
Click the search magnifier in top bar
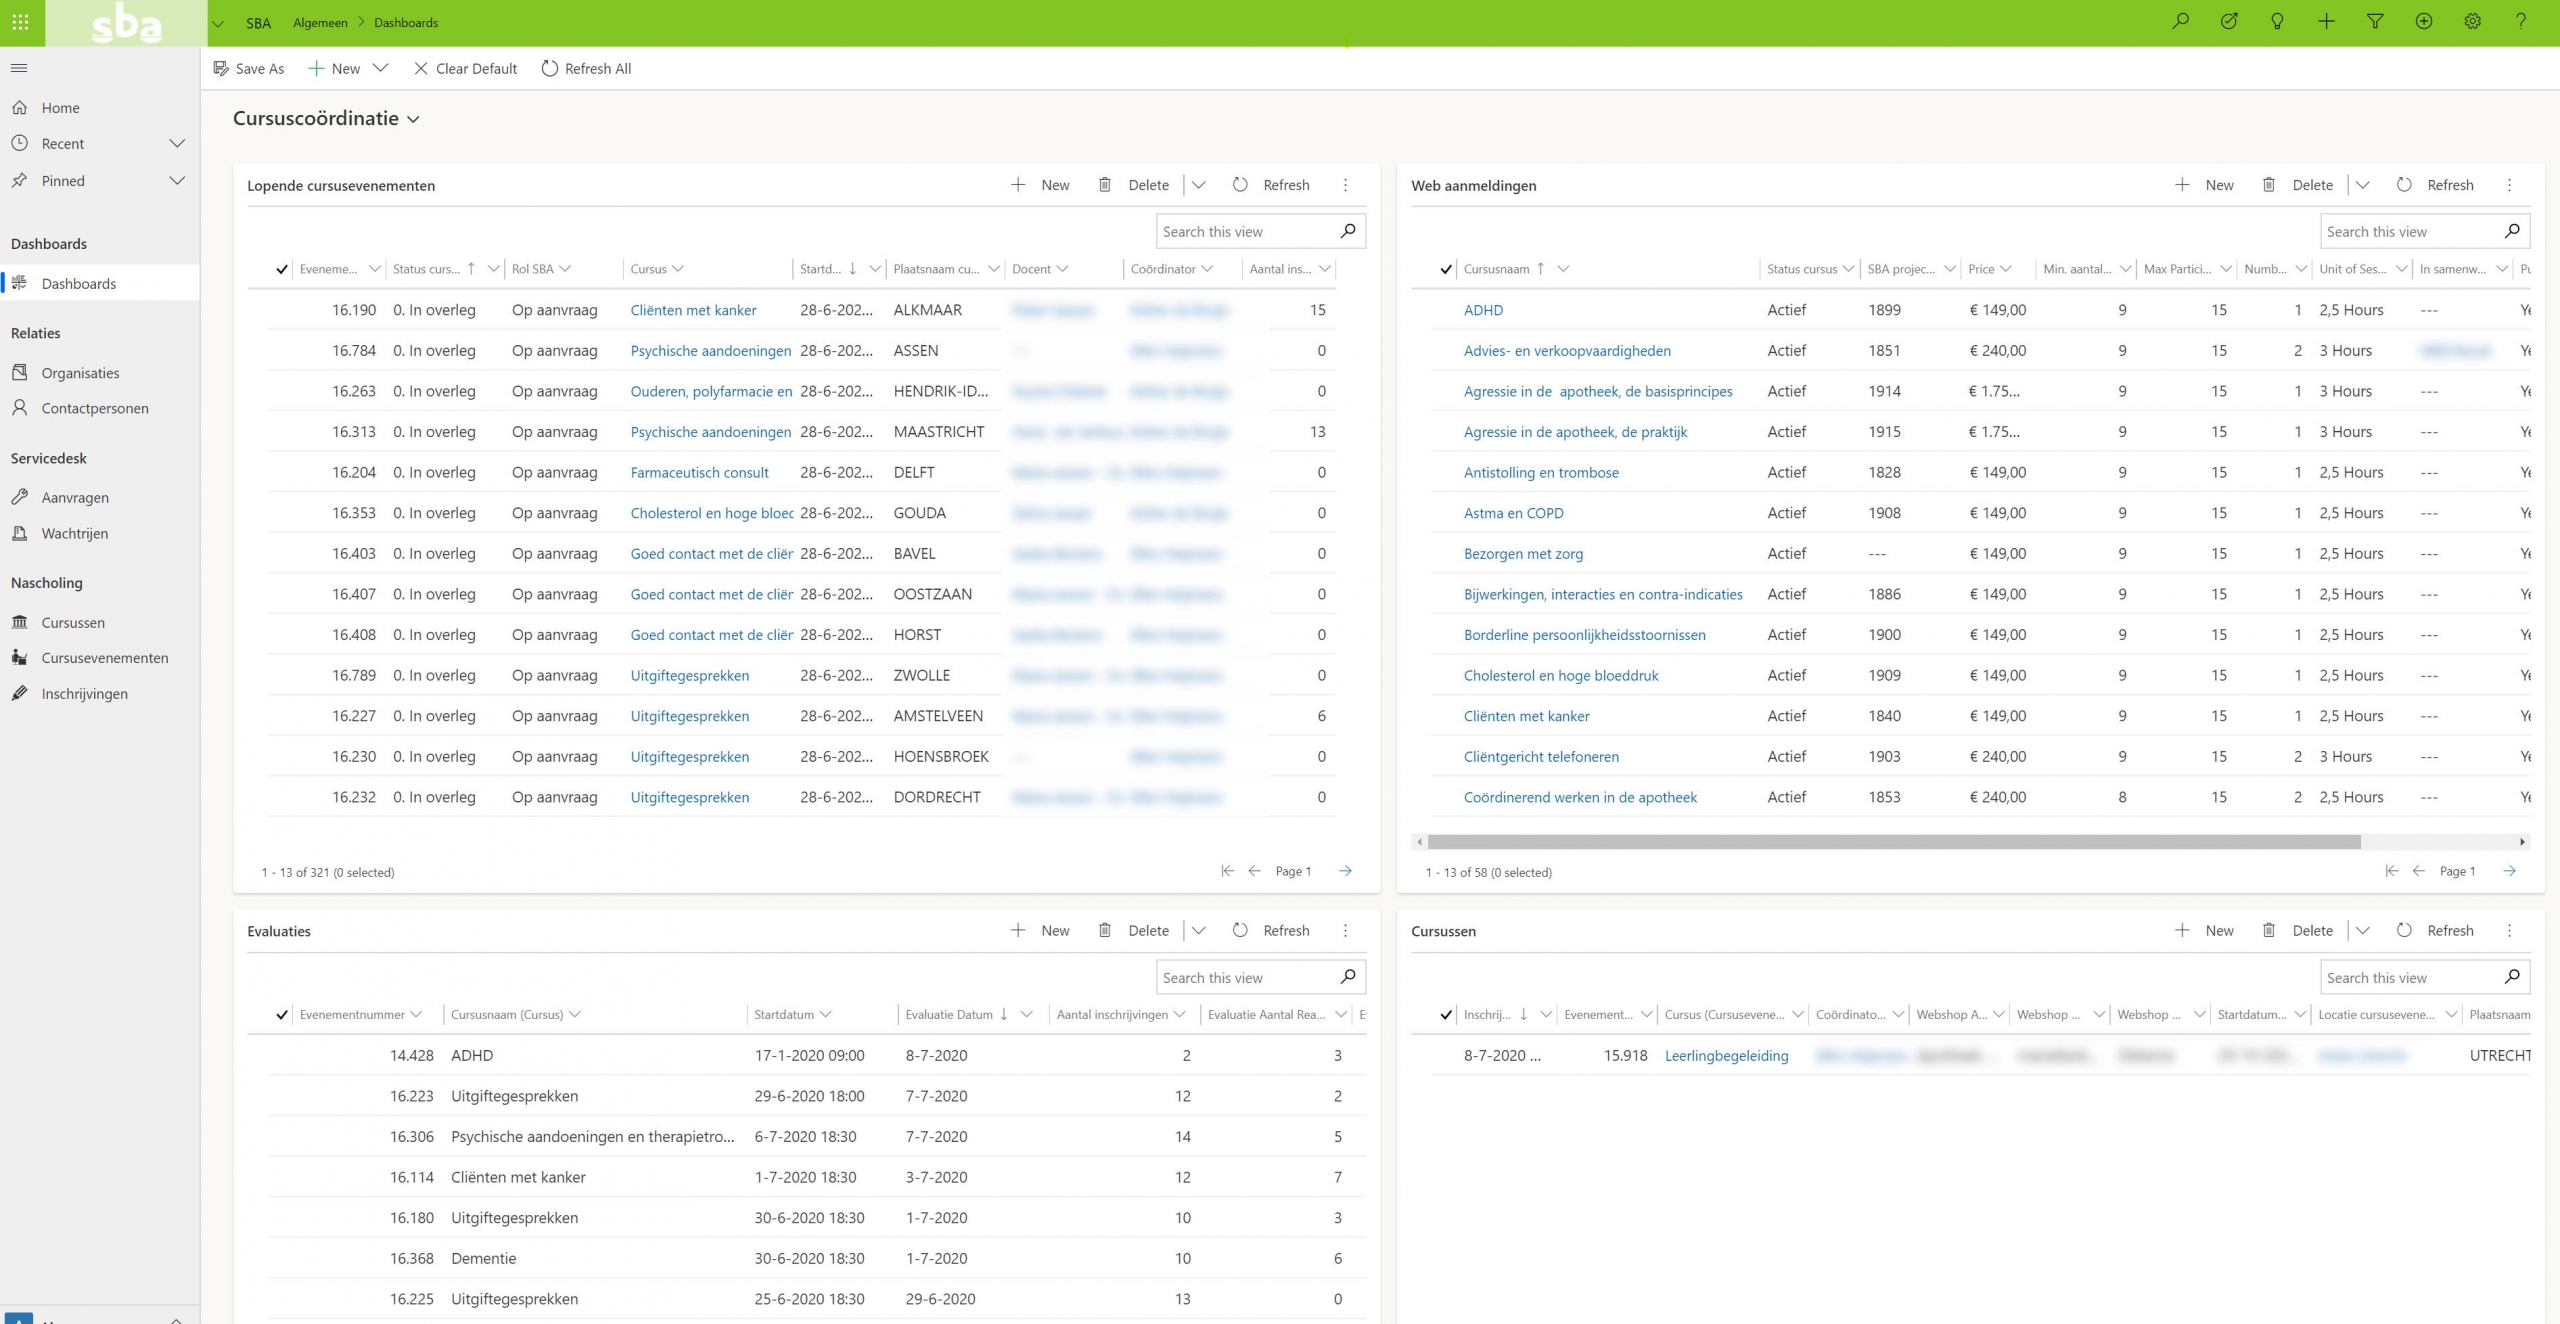[x=2180, y=21]
